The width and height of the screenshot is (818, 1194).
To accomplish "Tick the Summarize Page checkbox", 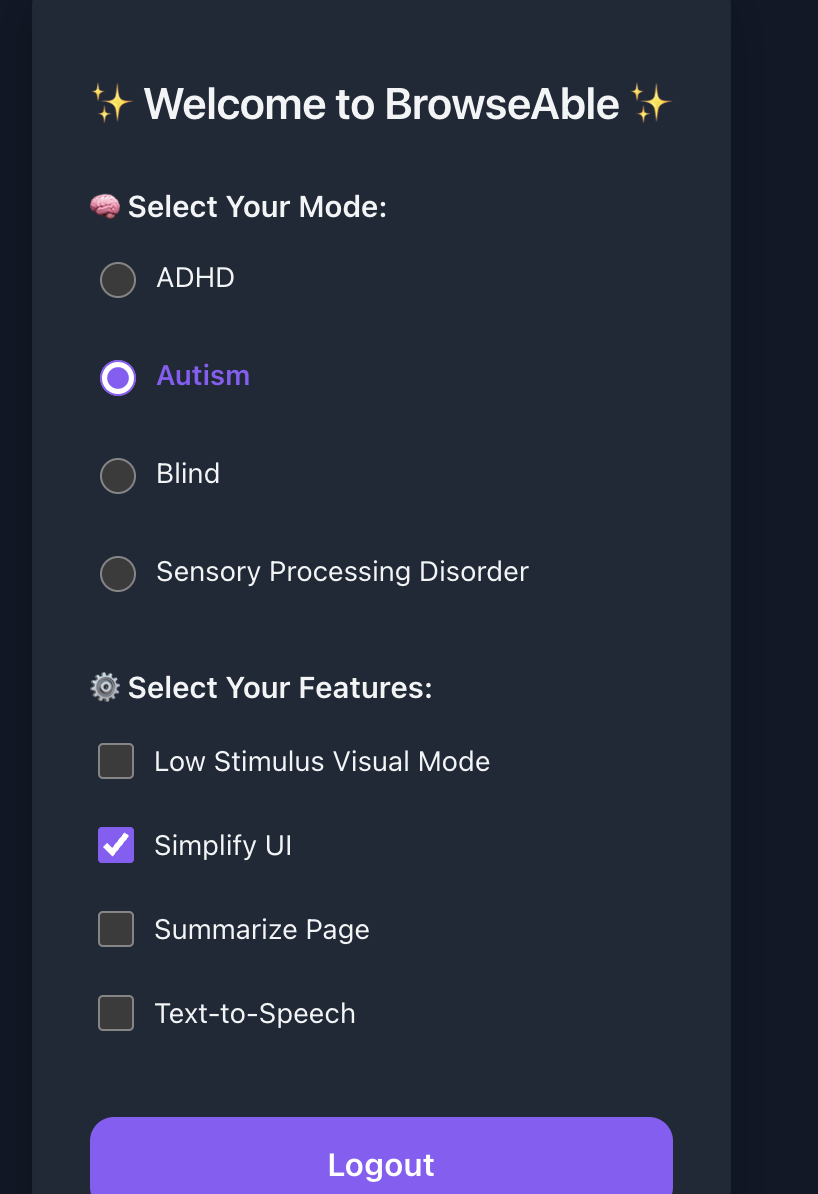I will click(x=116, y=929).
